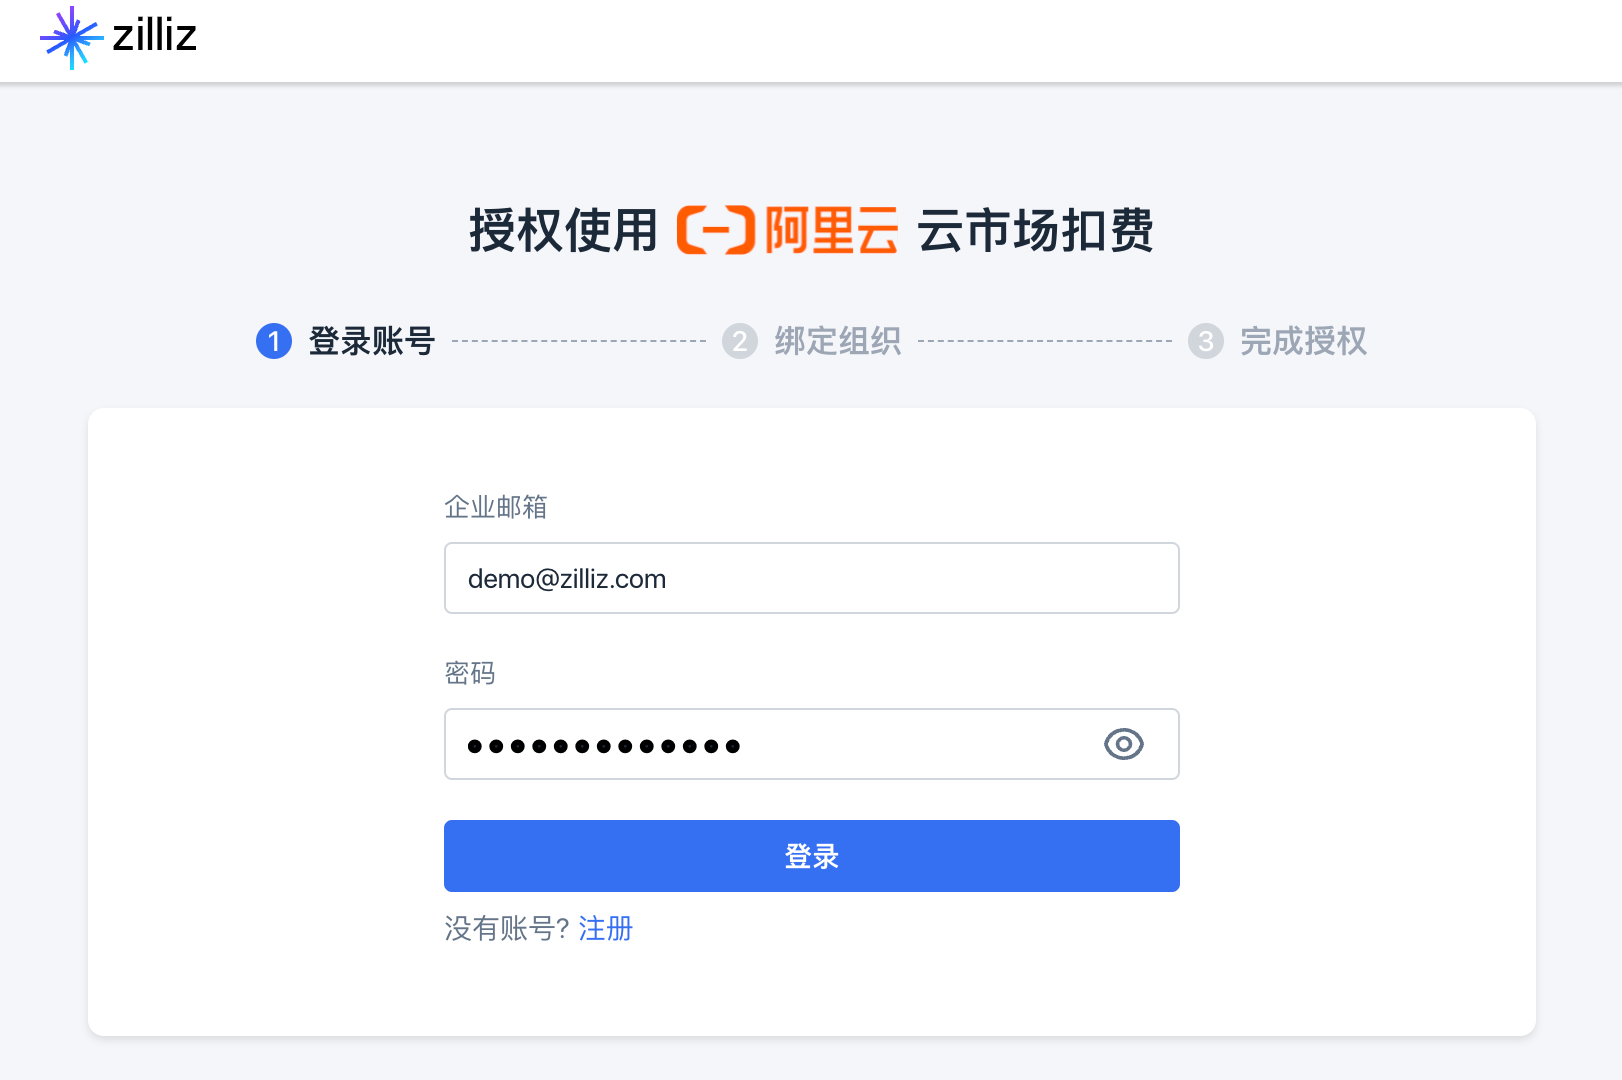Click the Zilliz starburst logo icon

(x=71, y=38)
